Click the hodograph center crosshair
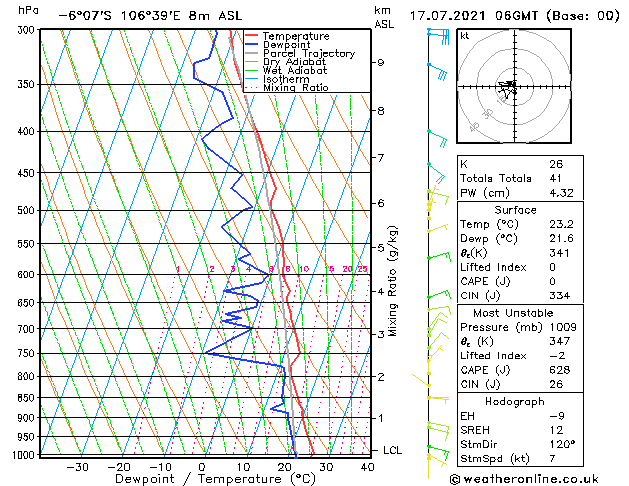This screenshot has width=629, height=486. (514, 86)
